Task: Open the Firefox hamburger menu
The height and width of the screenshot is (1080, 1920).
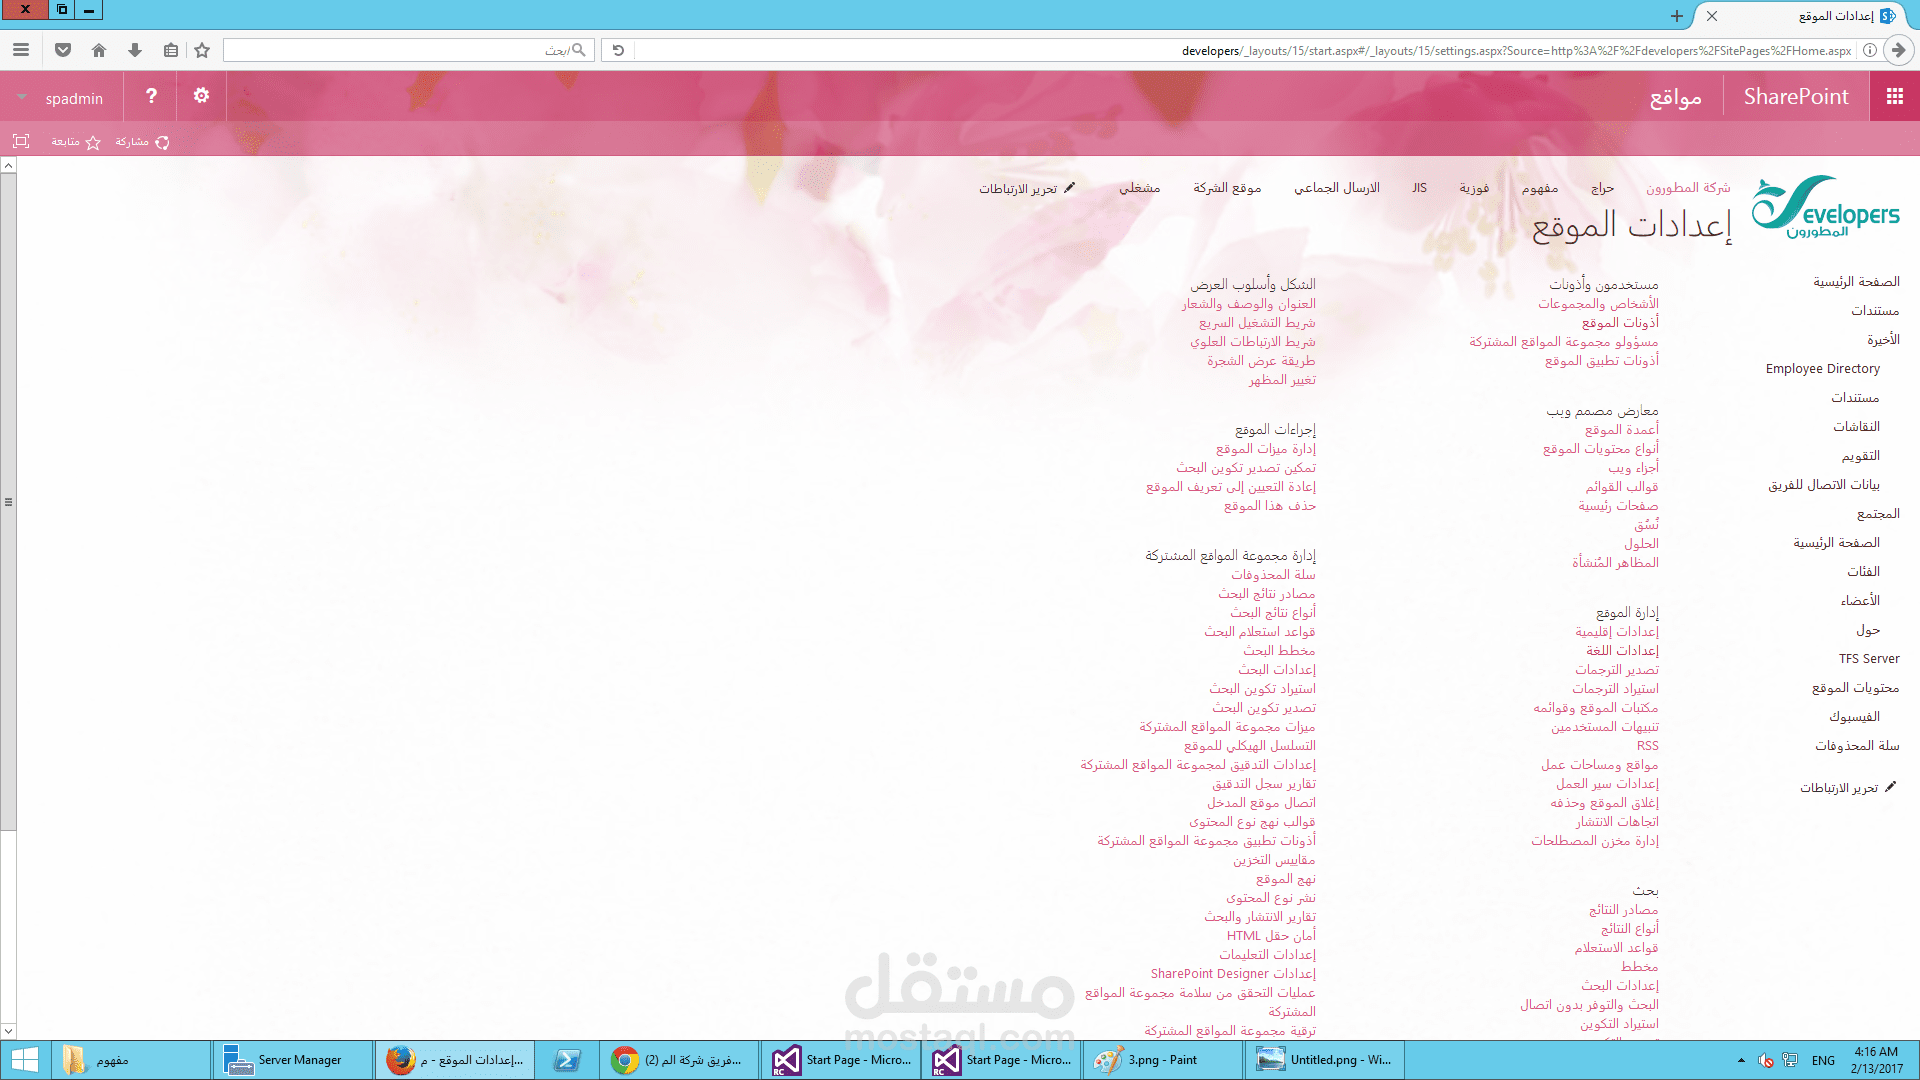Action: pos(21,50)
